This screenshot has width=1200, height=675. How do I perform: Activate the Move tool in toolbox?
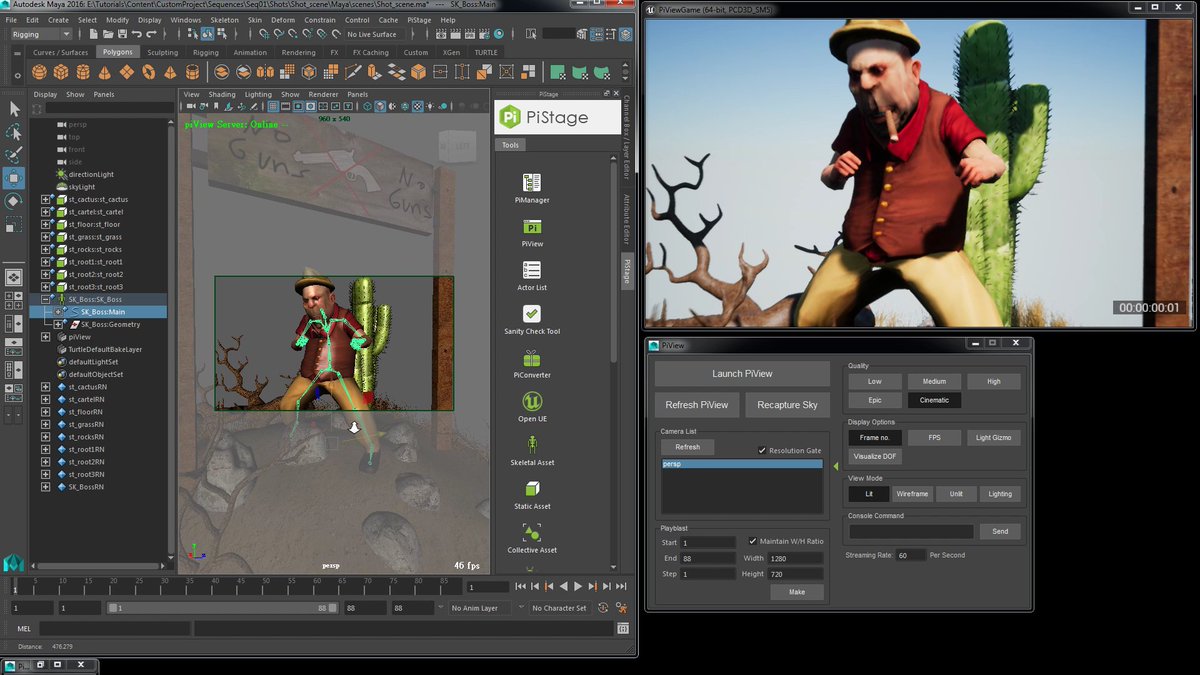pyautogui.click(x=14, y=178)
